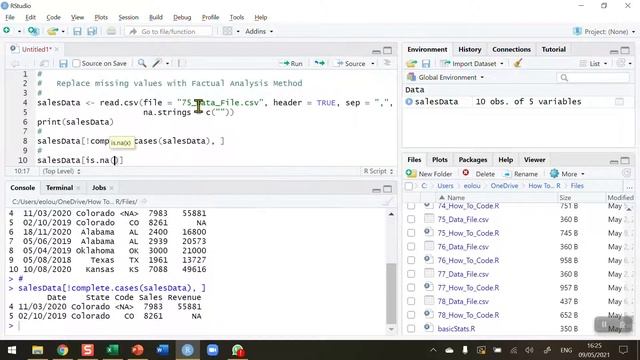Open the Addins dropdown
The image size is (640, 360).
point(259,31)
